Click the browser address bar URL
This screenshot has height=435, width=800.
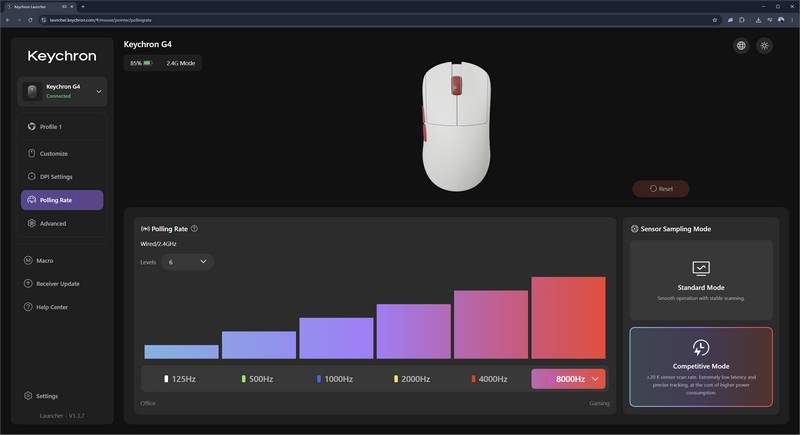pos(101,20)
